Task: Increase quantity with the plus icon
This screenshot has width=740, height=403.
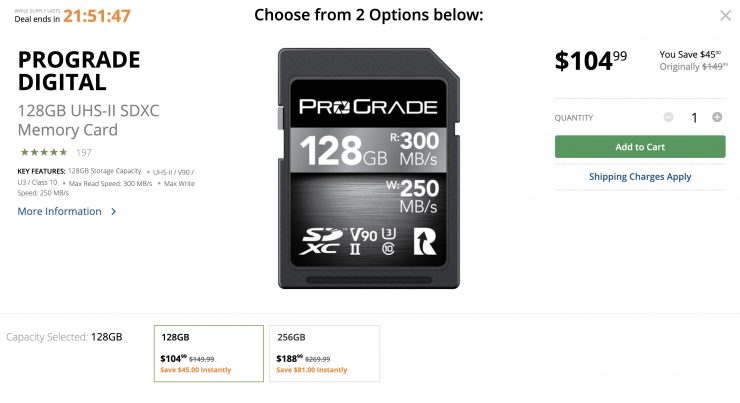Action: 717,117
